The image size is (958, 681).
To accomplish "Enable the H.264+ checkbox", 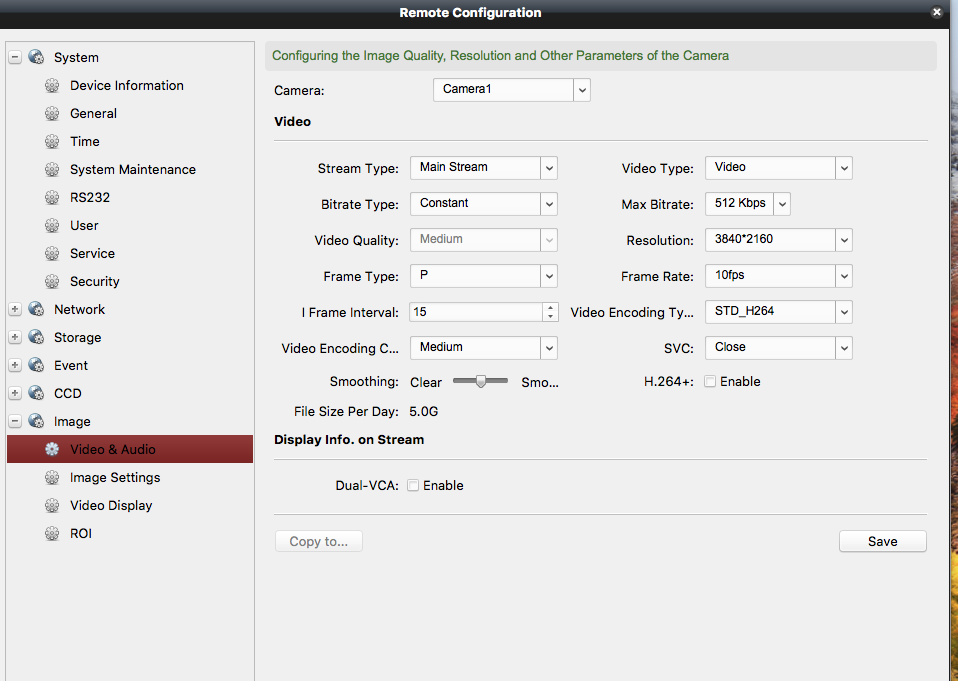I will pyautogui.click(x=710, y=382).
